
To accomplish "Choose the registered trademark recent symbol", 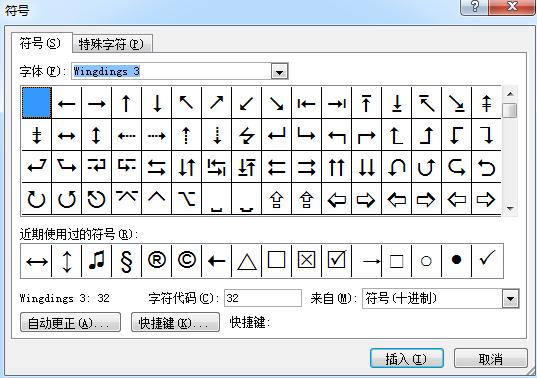I will click(x=157, y=261).
